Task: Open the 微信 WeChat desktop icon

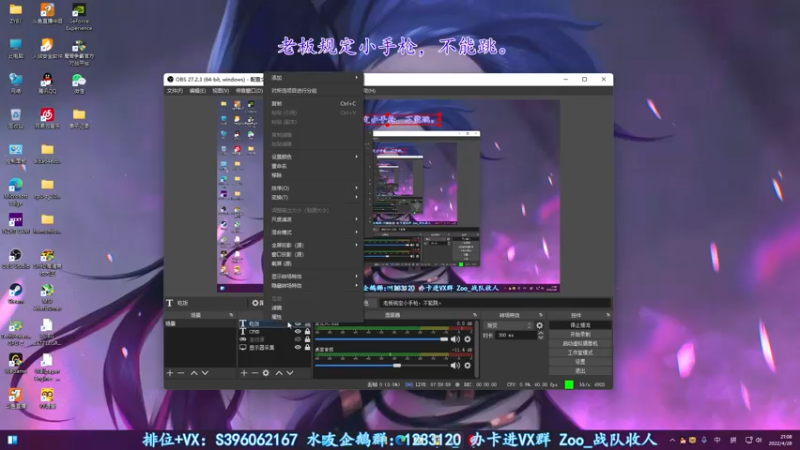Action: tap(79, 83)
